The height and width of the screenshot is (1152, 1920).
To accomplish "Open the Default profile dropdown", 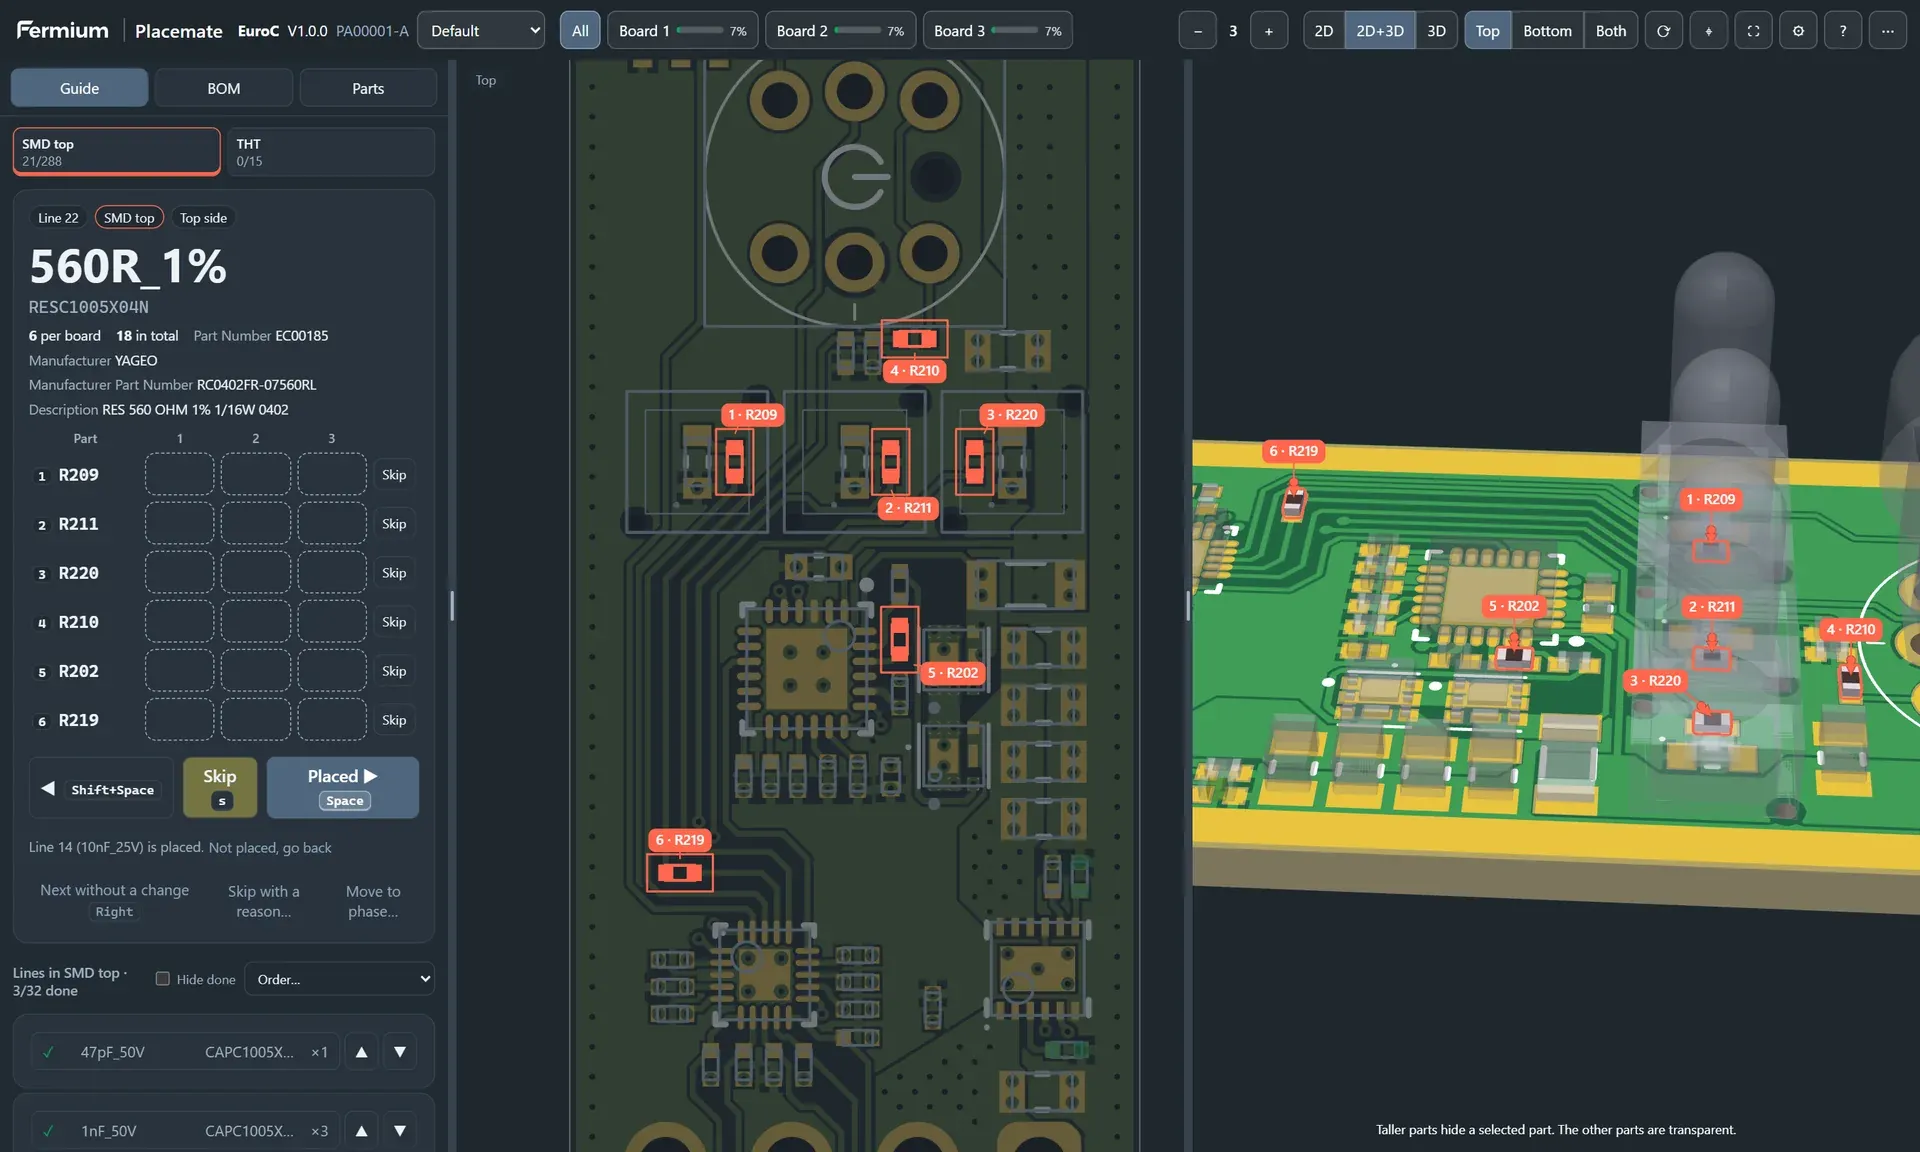I will click(x=481, y=31).
